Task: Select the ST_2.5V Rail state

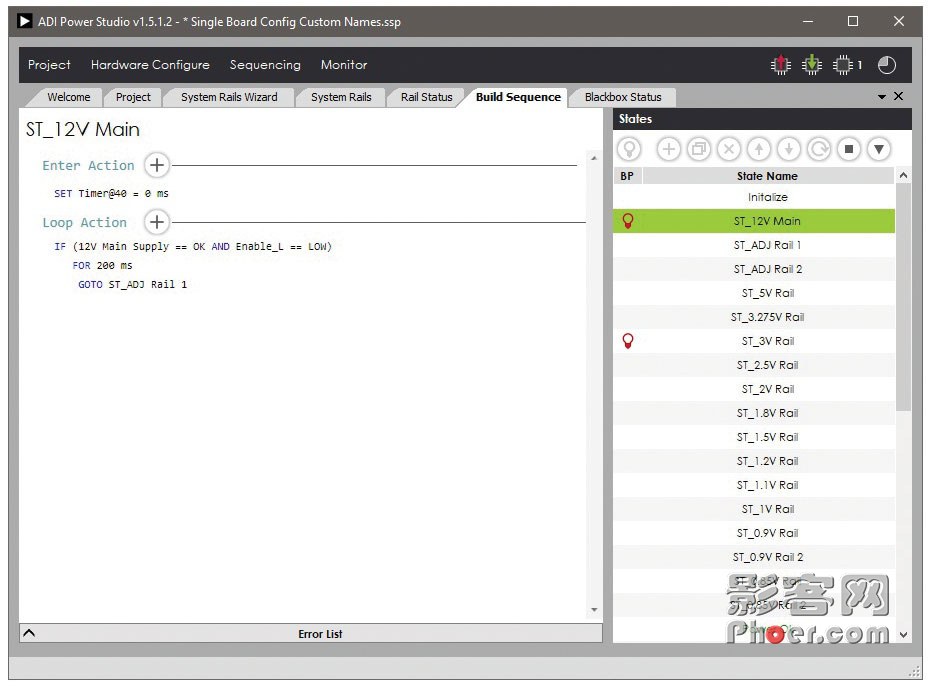Action: 768,365
